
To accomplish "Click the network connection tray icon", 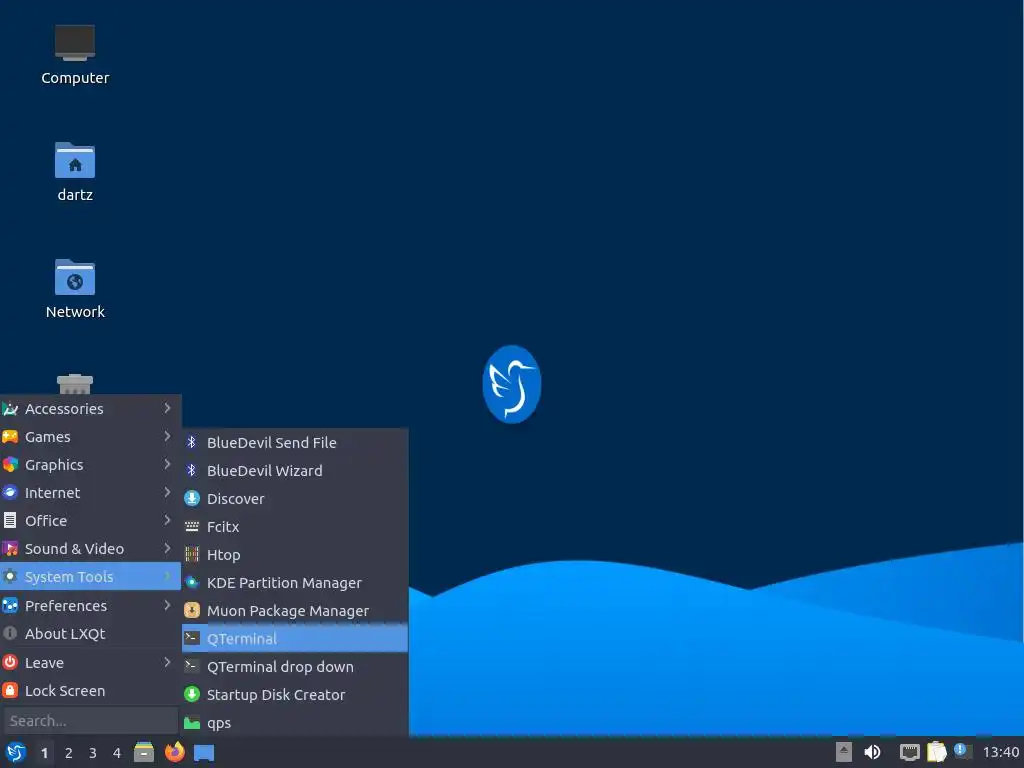I will coord(910,752).
